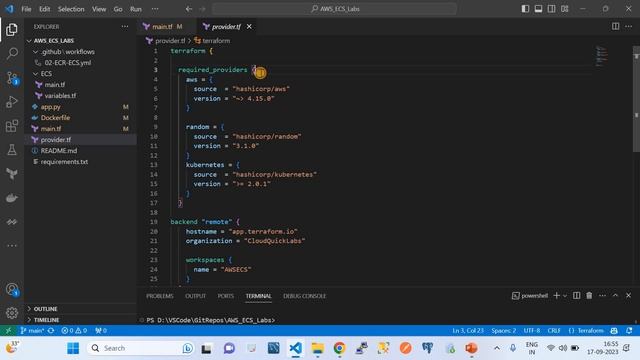Expand the TIMELINE section

80,320
